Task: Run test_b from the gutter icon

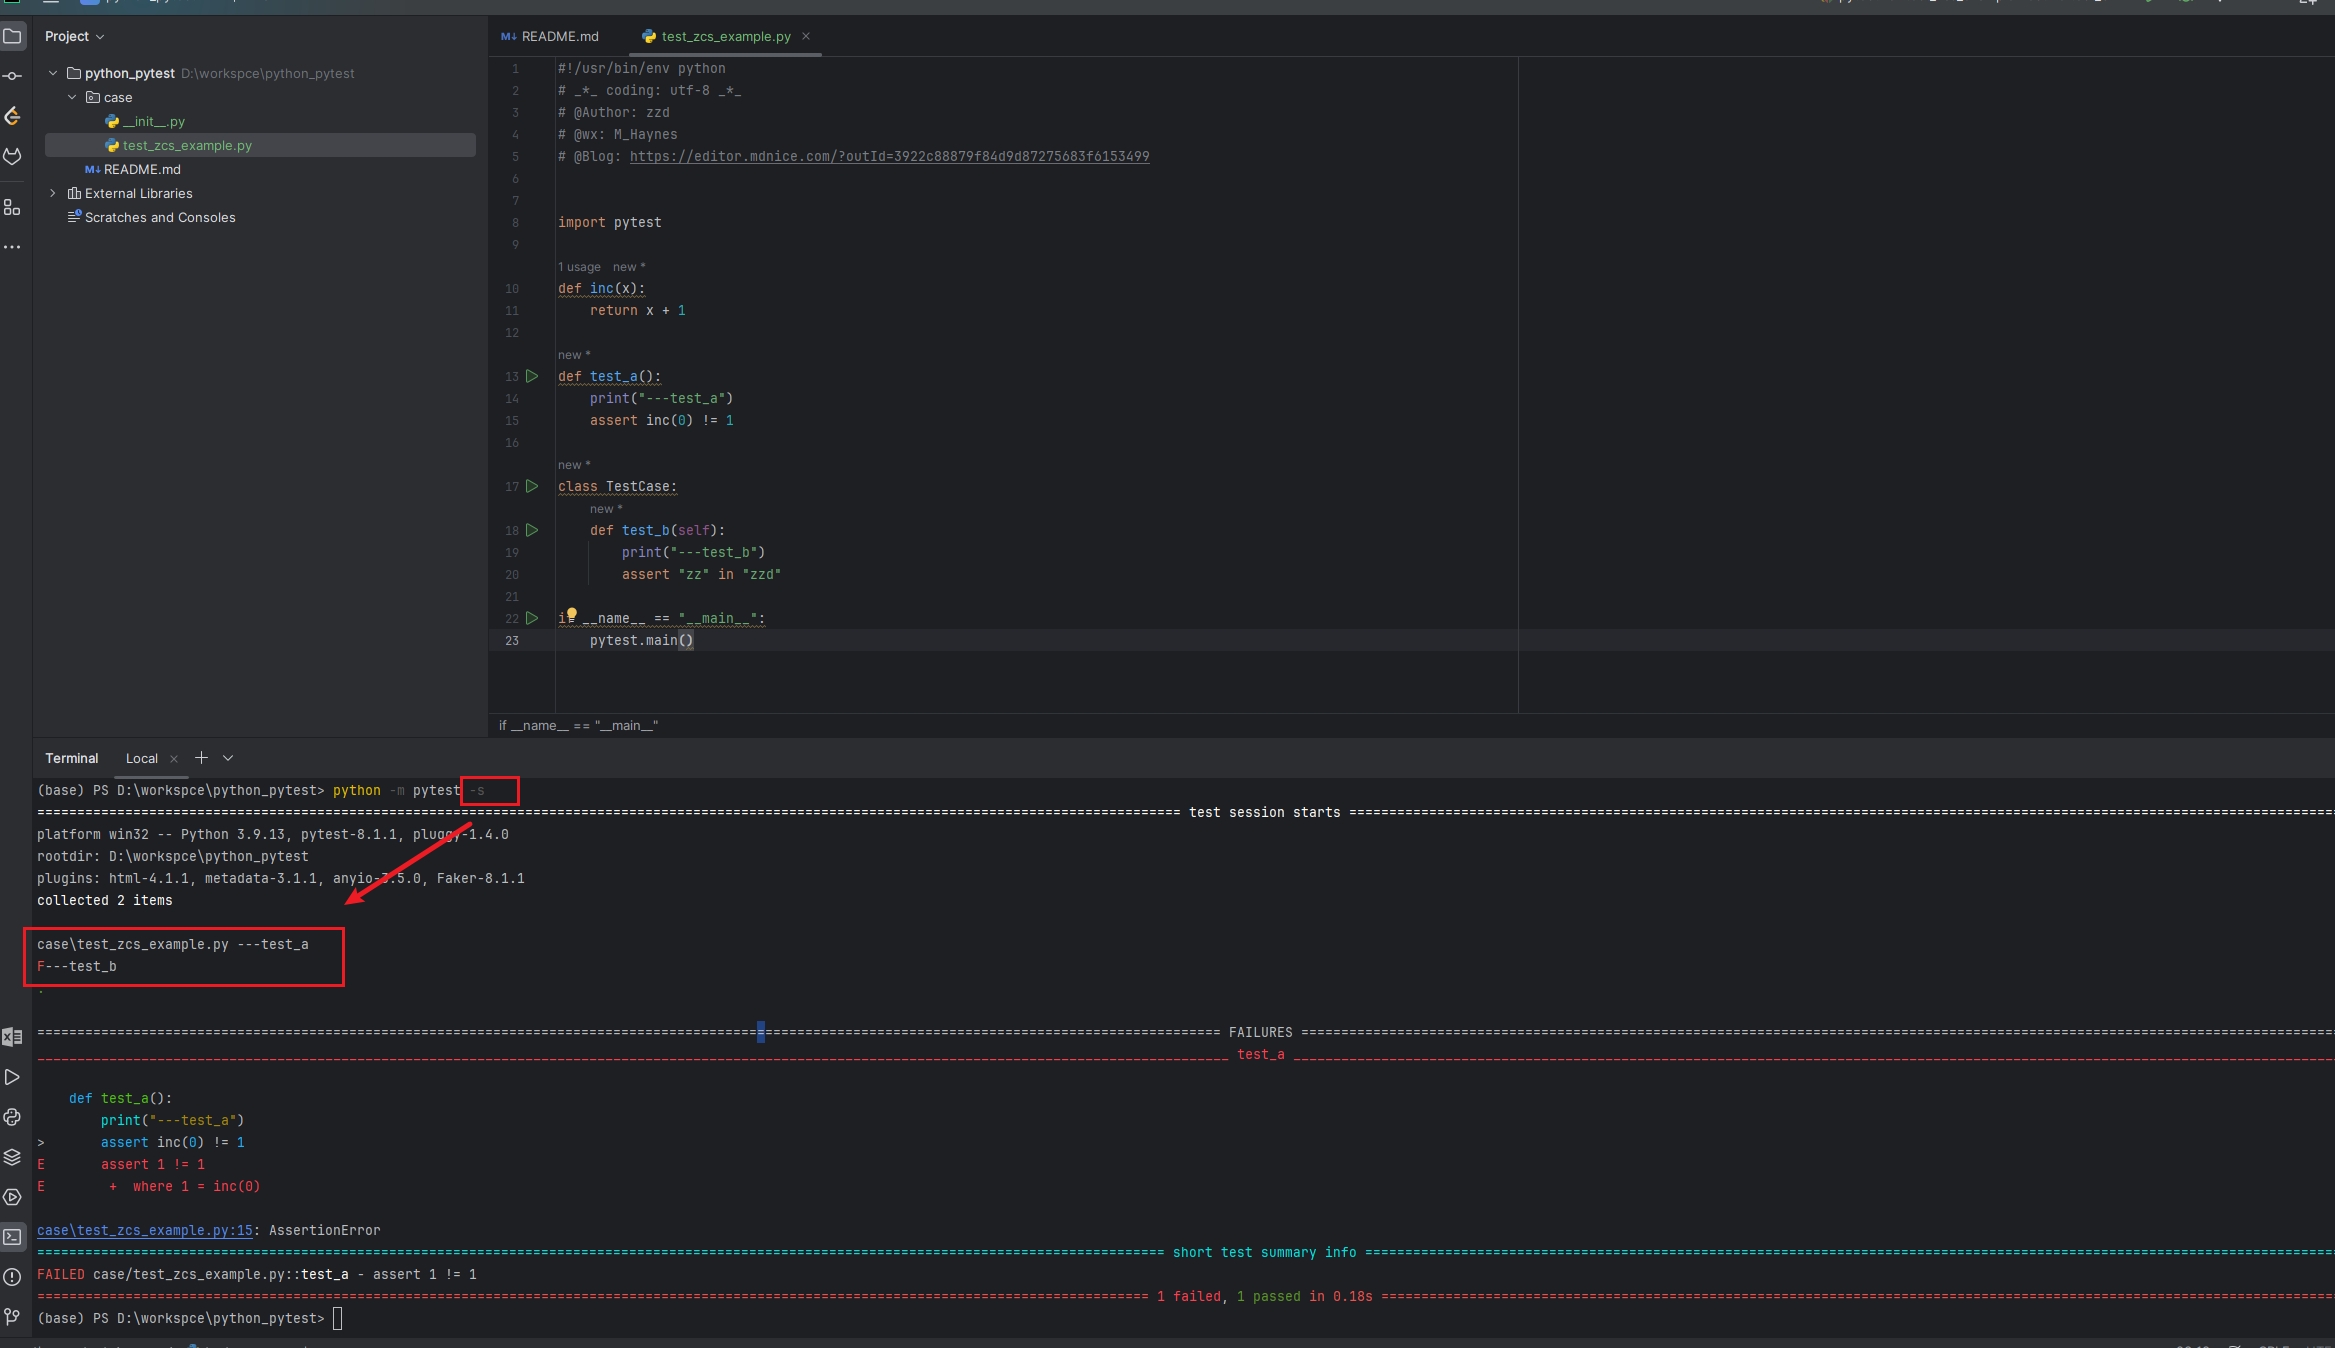Action: pos(532,530)
